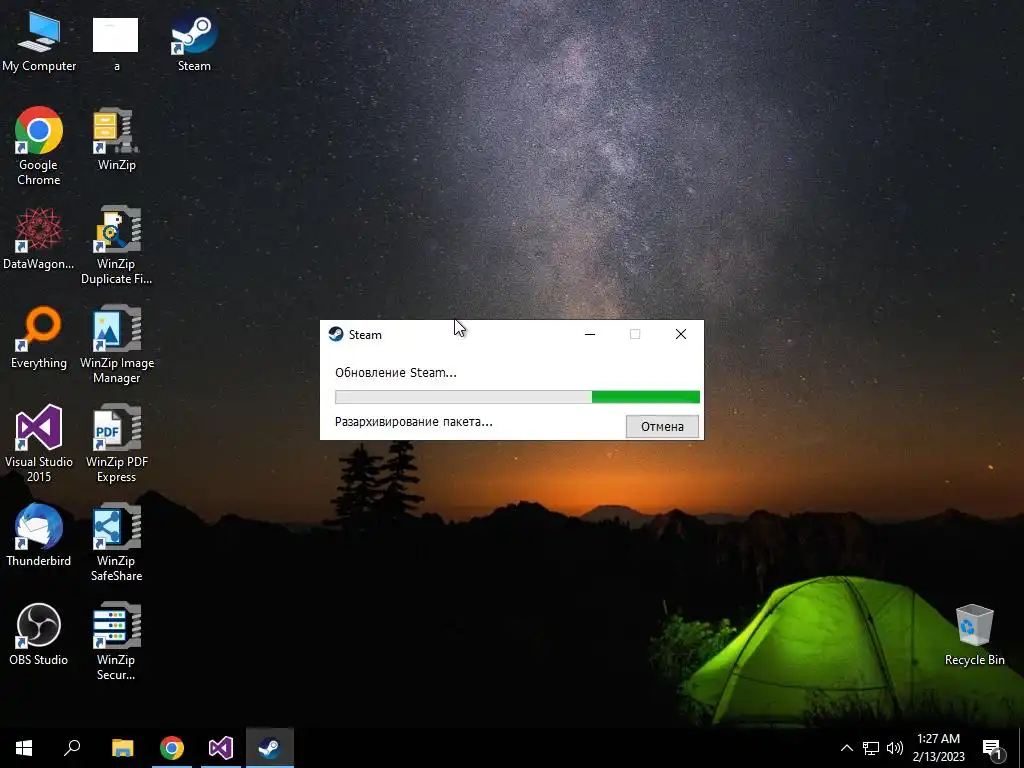
Task: Click the Steam taskbar button
Action: [270, 748]
